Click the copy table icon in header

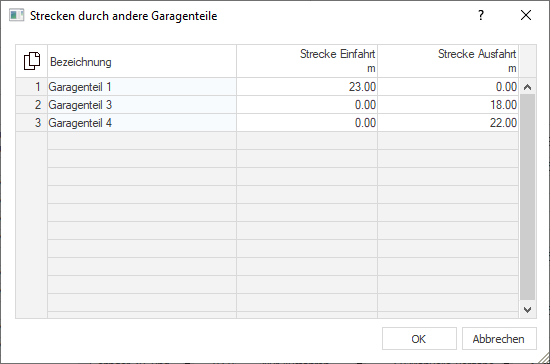click(x=32, y=61)
